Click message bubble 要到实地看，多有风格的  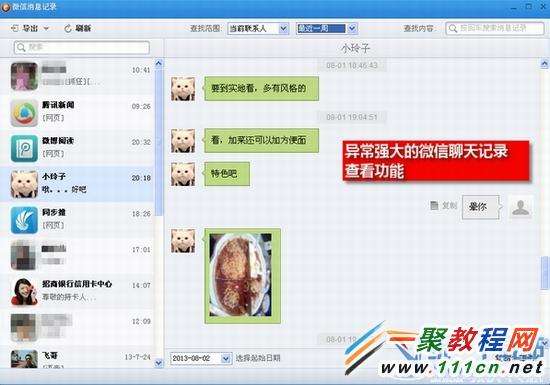[262, 89]
